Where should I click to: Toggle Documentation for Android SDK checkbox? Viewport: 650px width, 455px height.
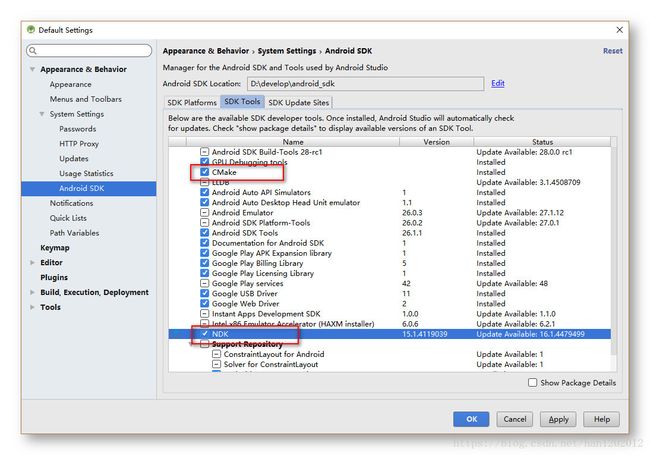pyautogui.click(x=204, y=243)
